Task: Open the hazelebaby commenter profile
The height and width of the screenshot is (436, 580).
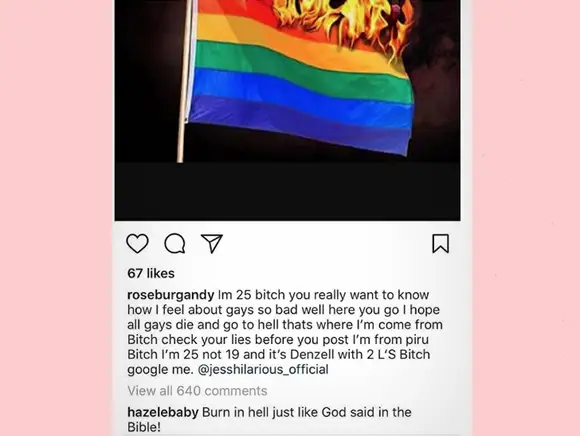Action: tap(163, 412)
